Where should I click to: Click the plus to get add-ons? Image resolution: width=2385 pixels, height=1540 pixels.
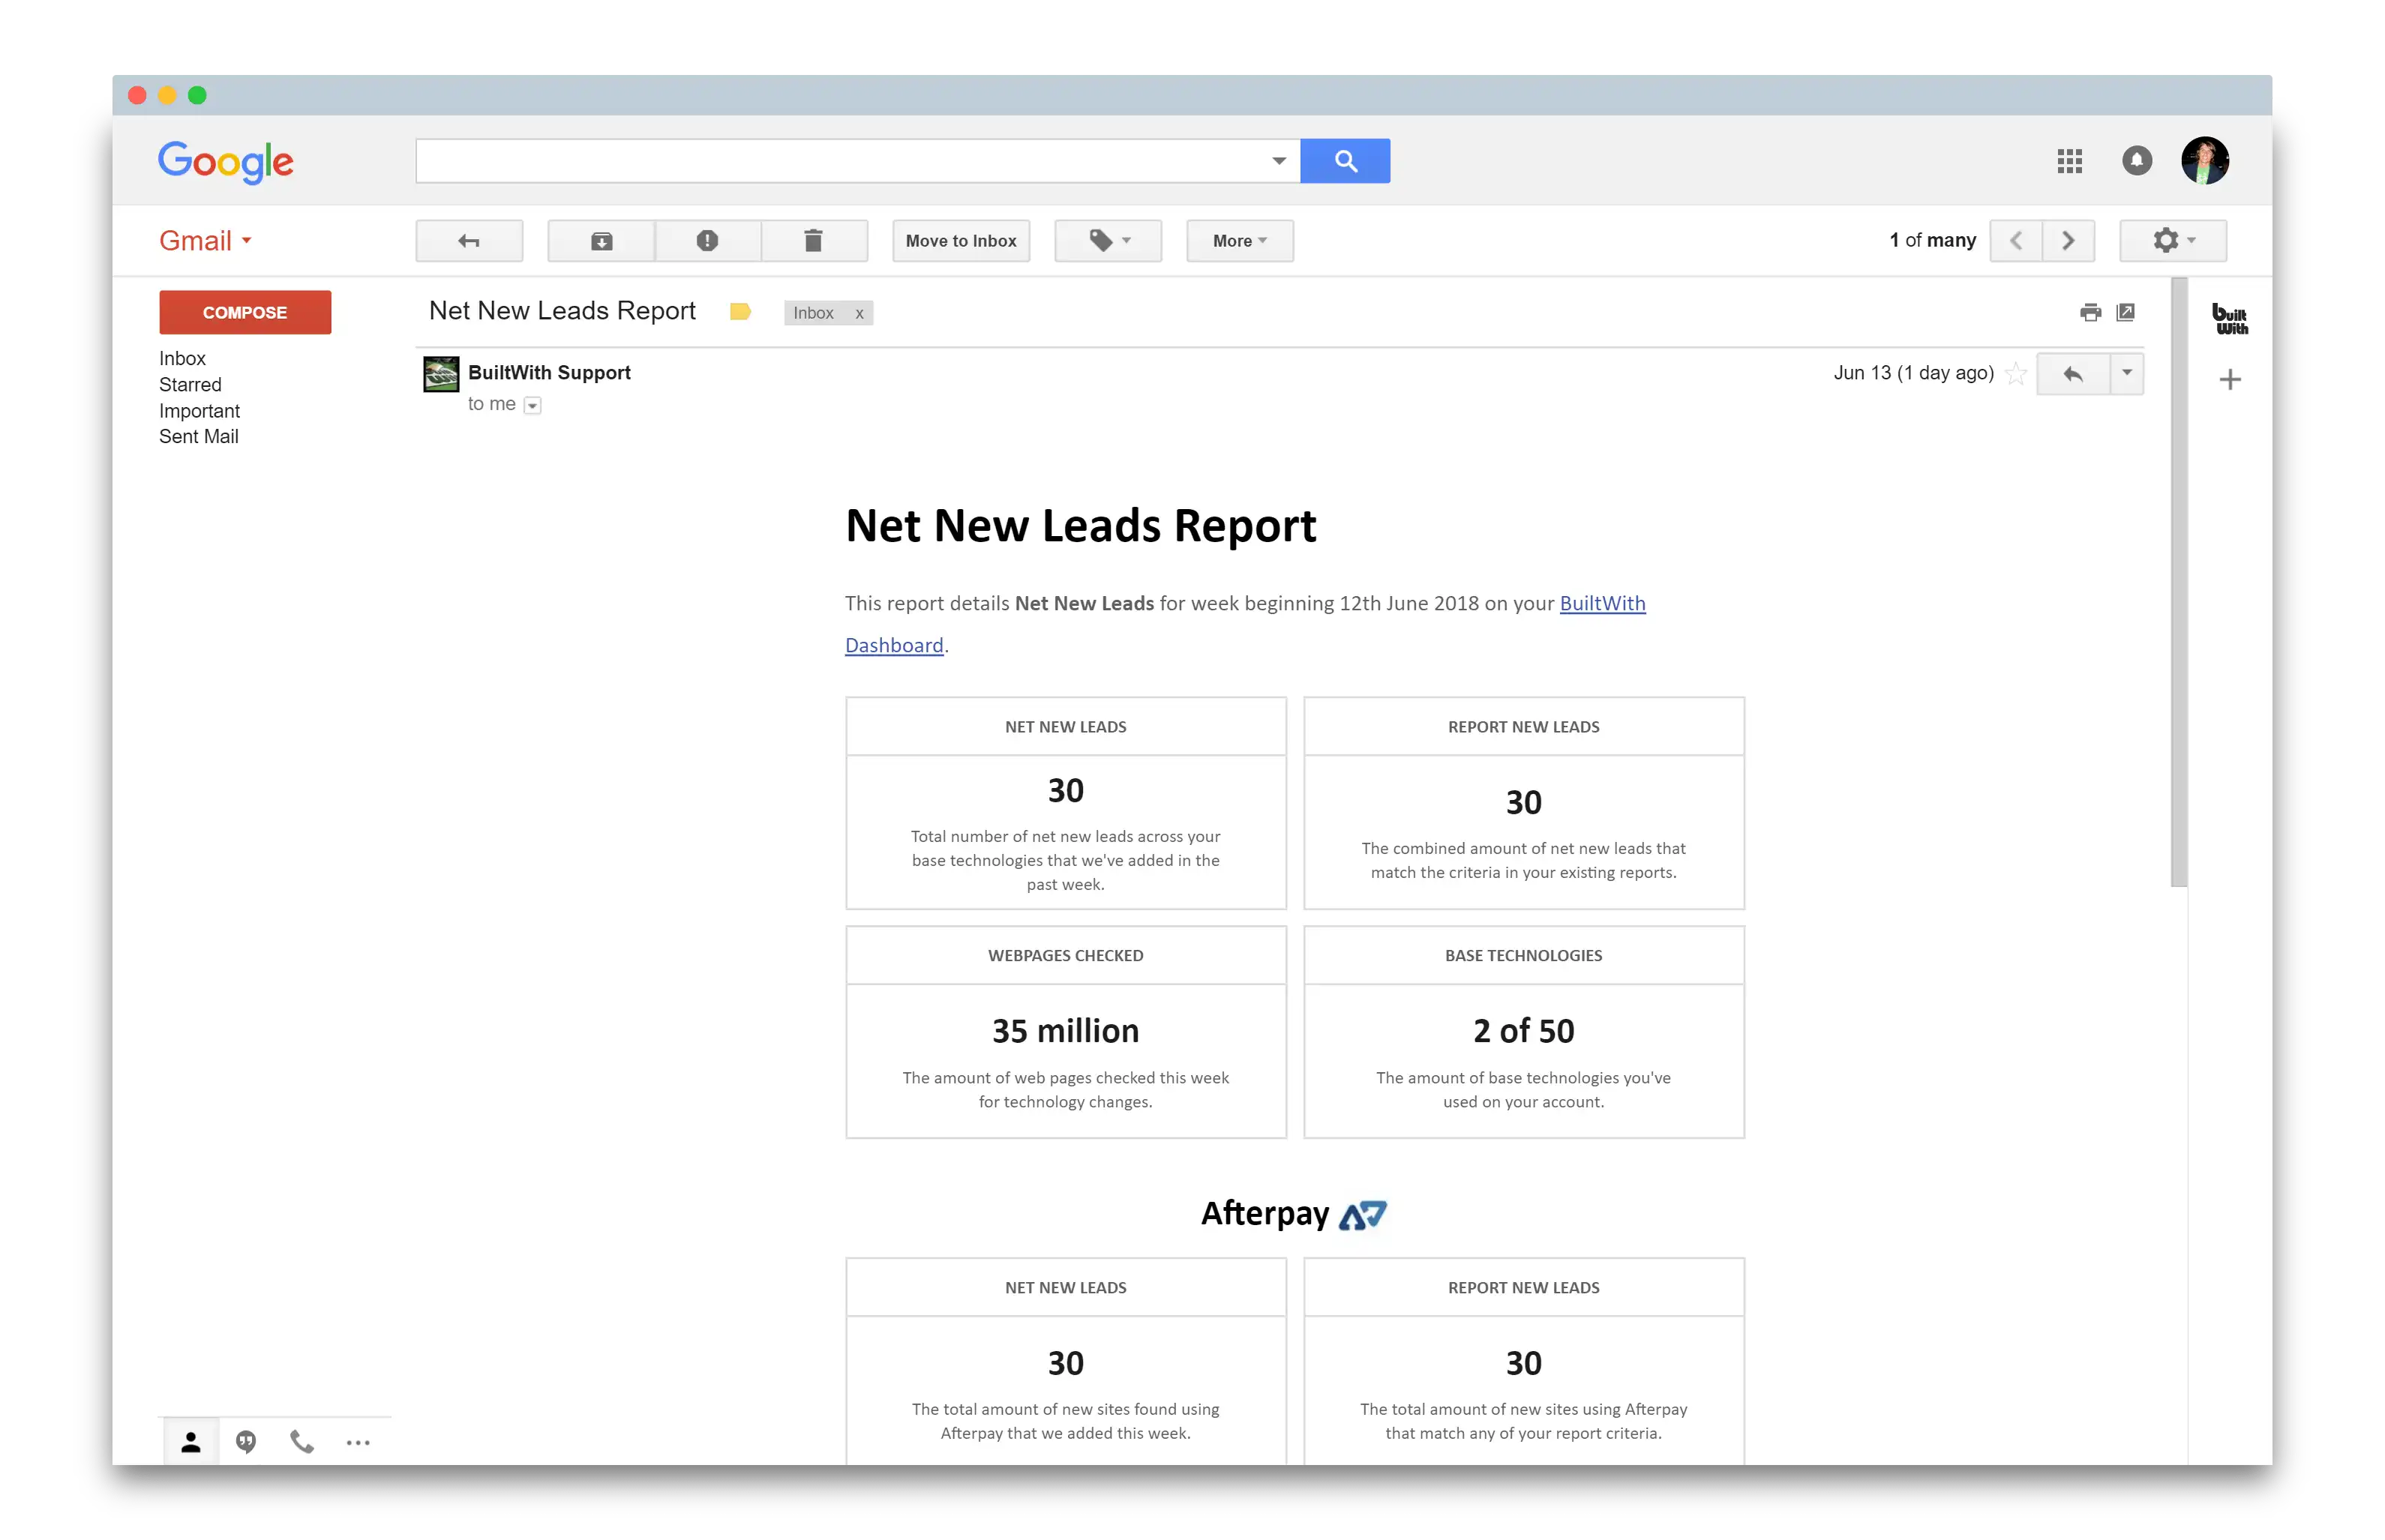[x=2229, y=380]
